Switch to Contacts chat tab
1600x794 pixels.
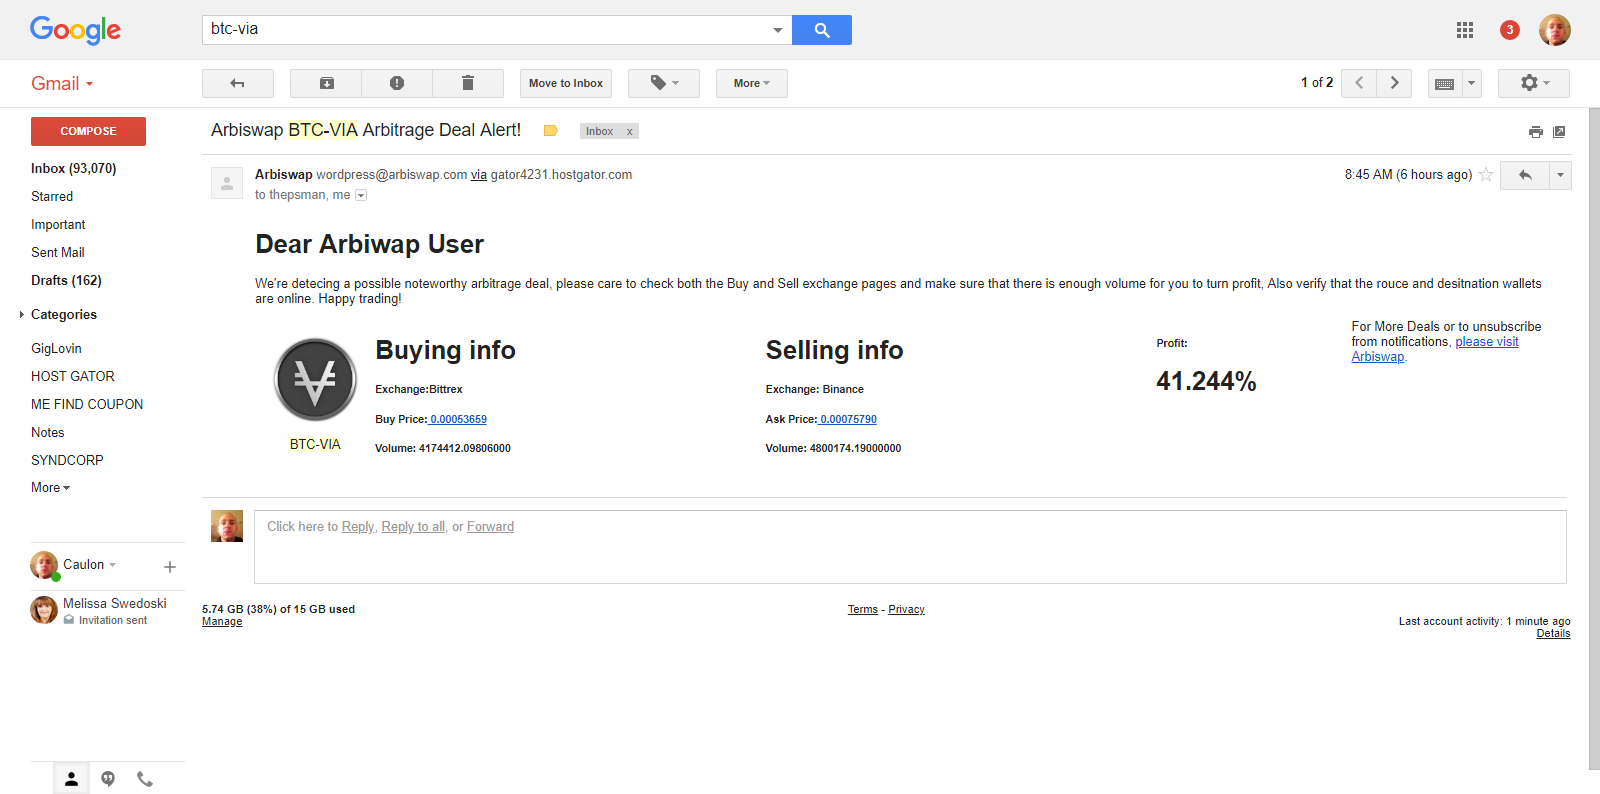tap(71, 778)
